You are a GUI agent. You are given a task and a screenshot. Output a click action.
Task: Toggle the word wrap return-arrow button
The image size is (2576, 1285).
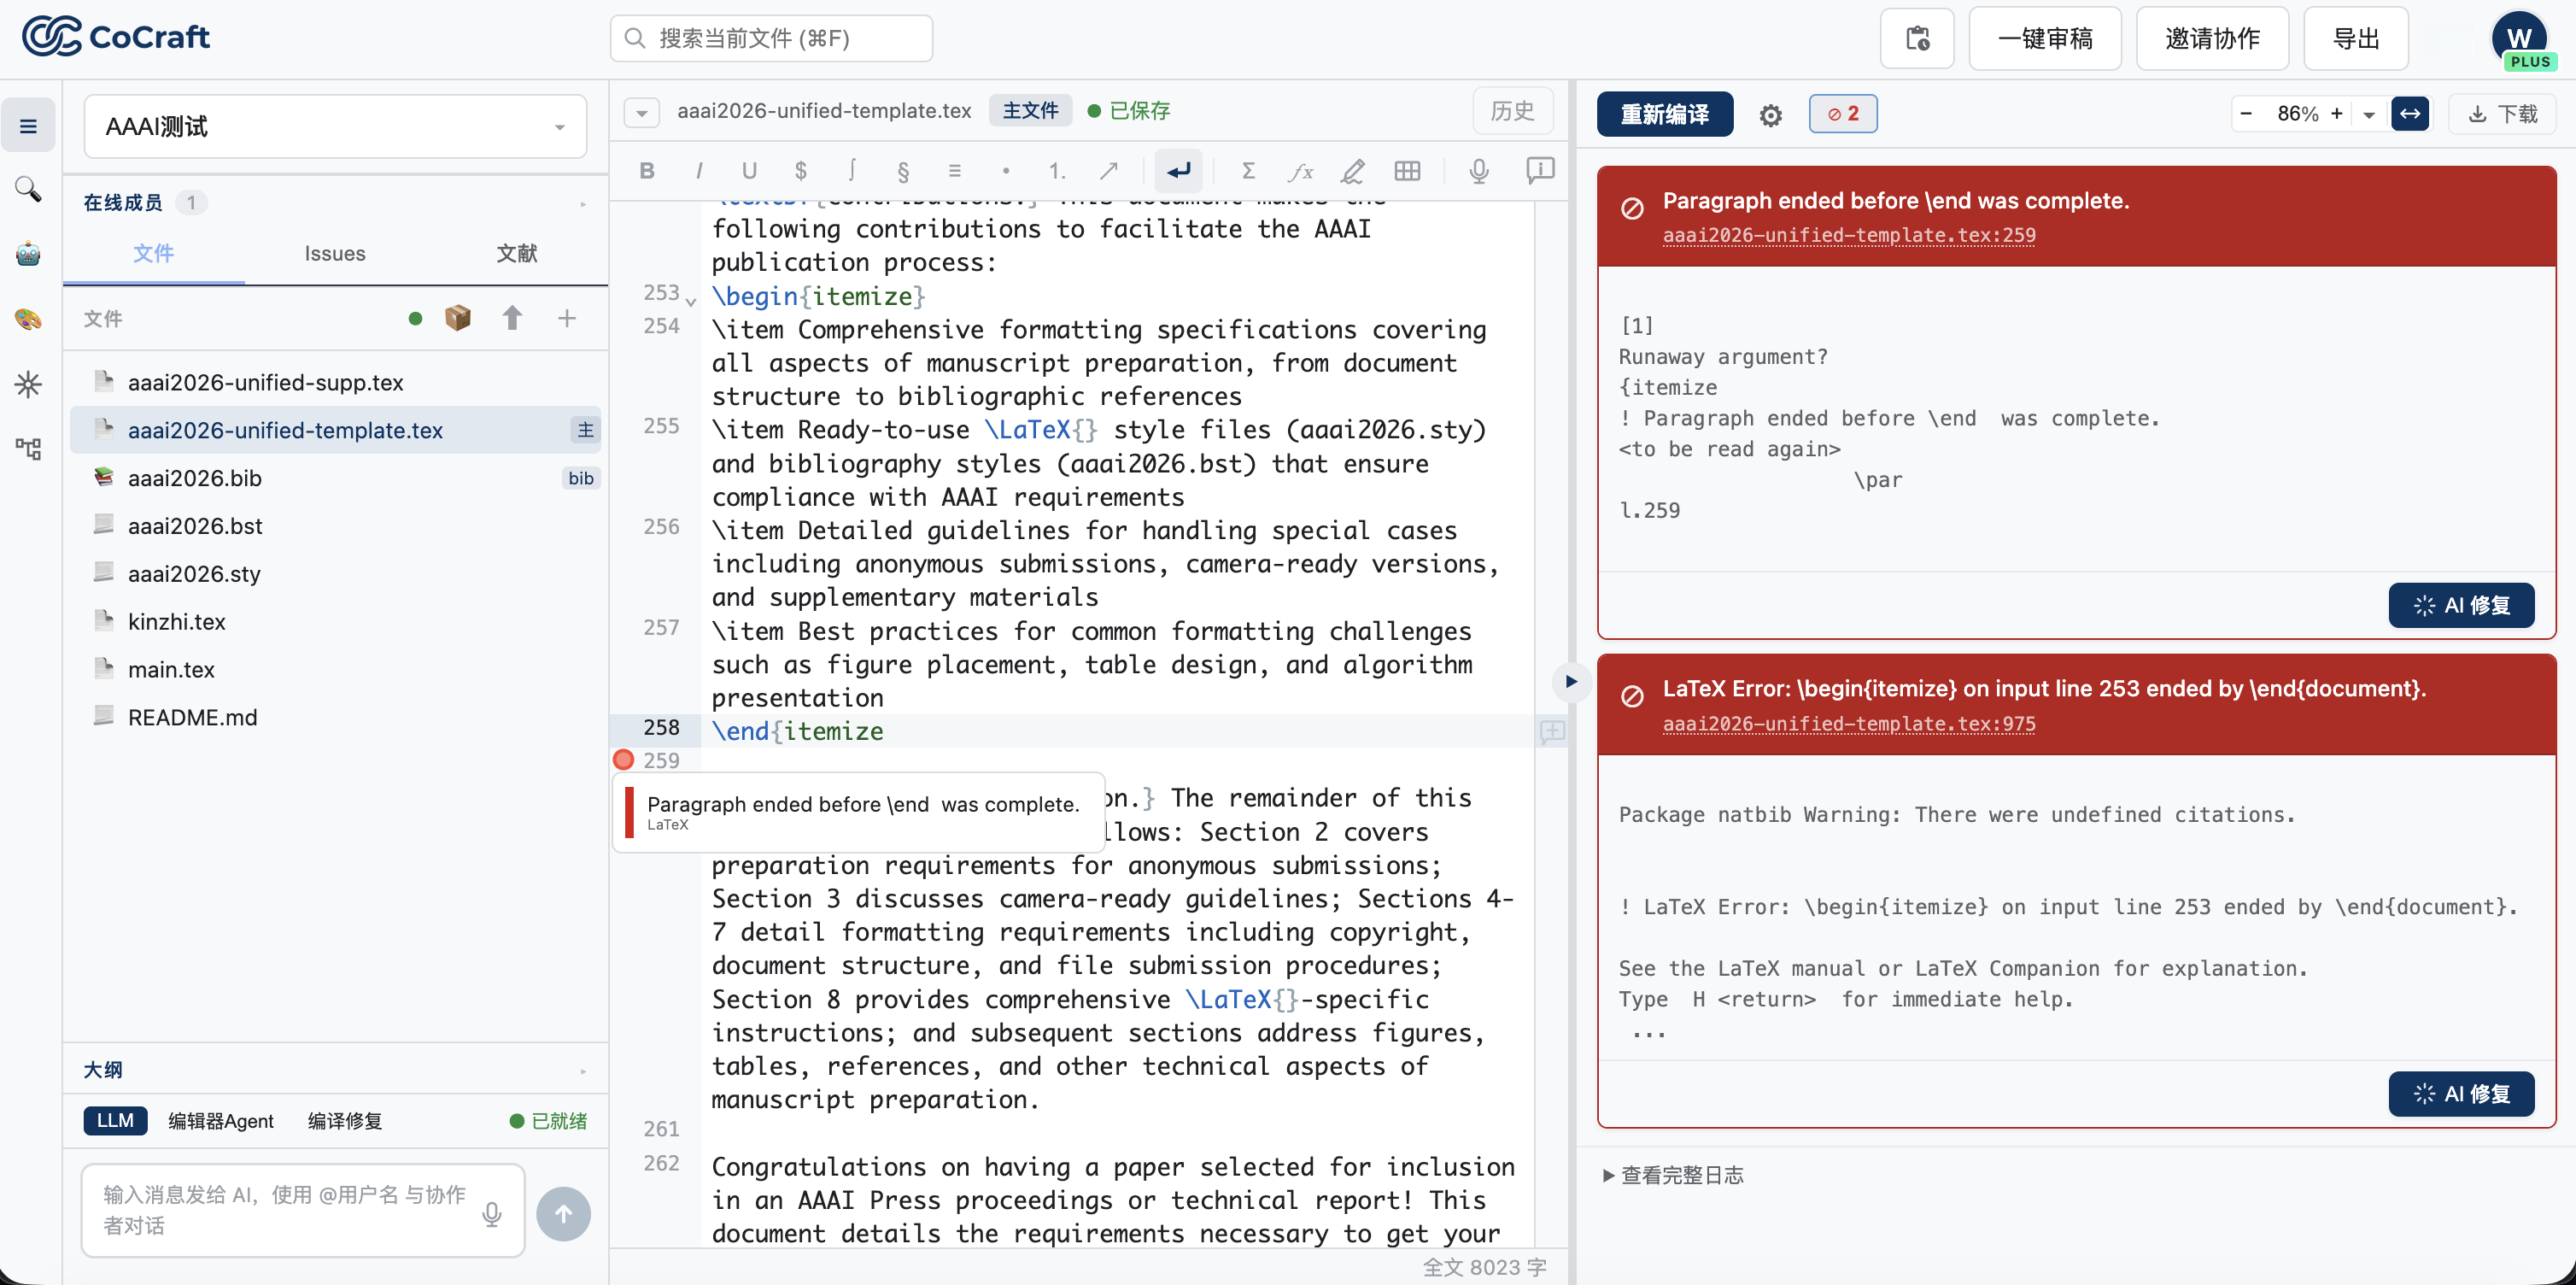pyautogui.click(x=1178, y=171)
